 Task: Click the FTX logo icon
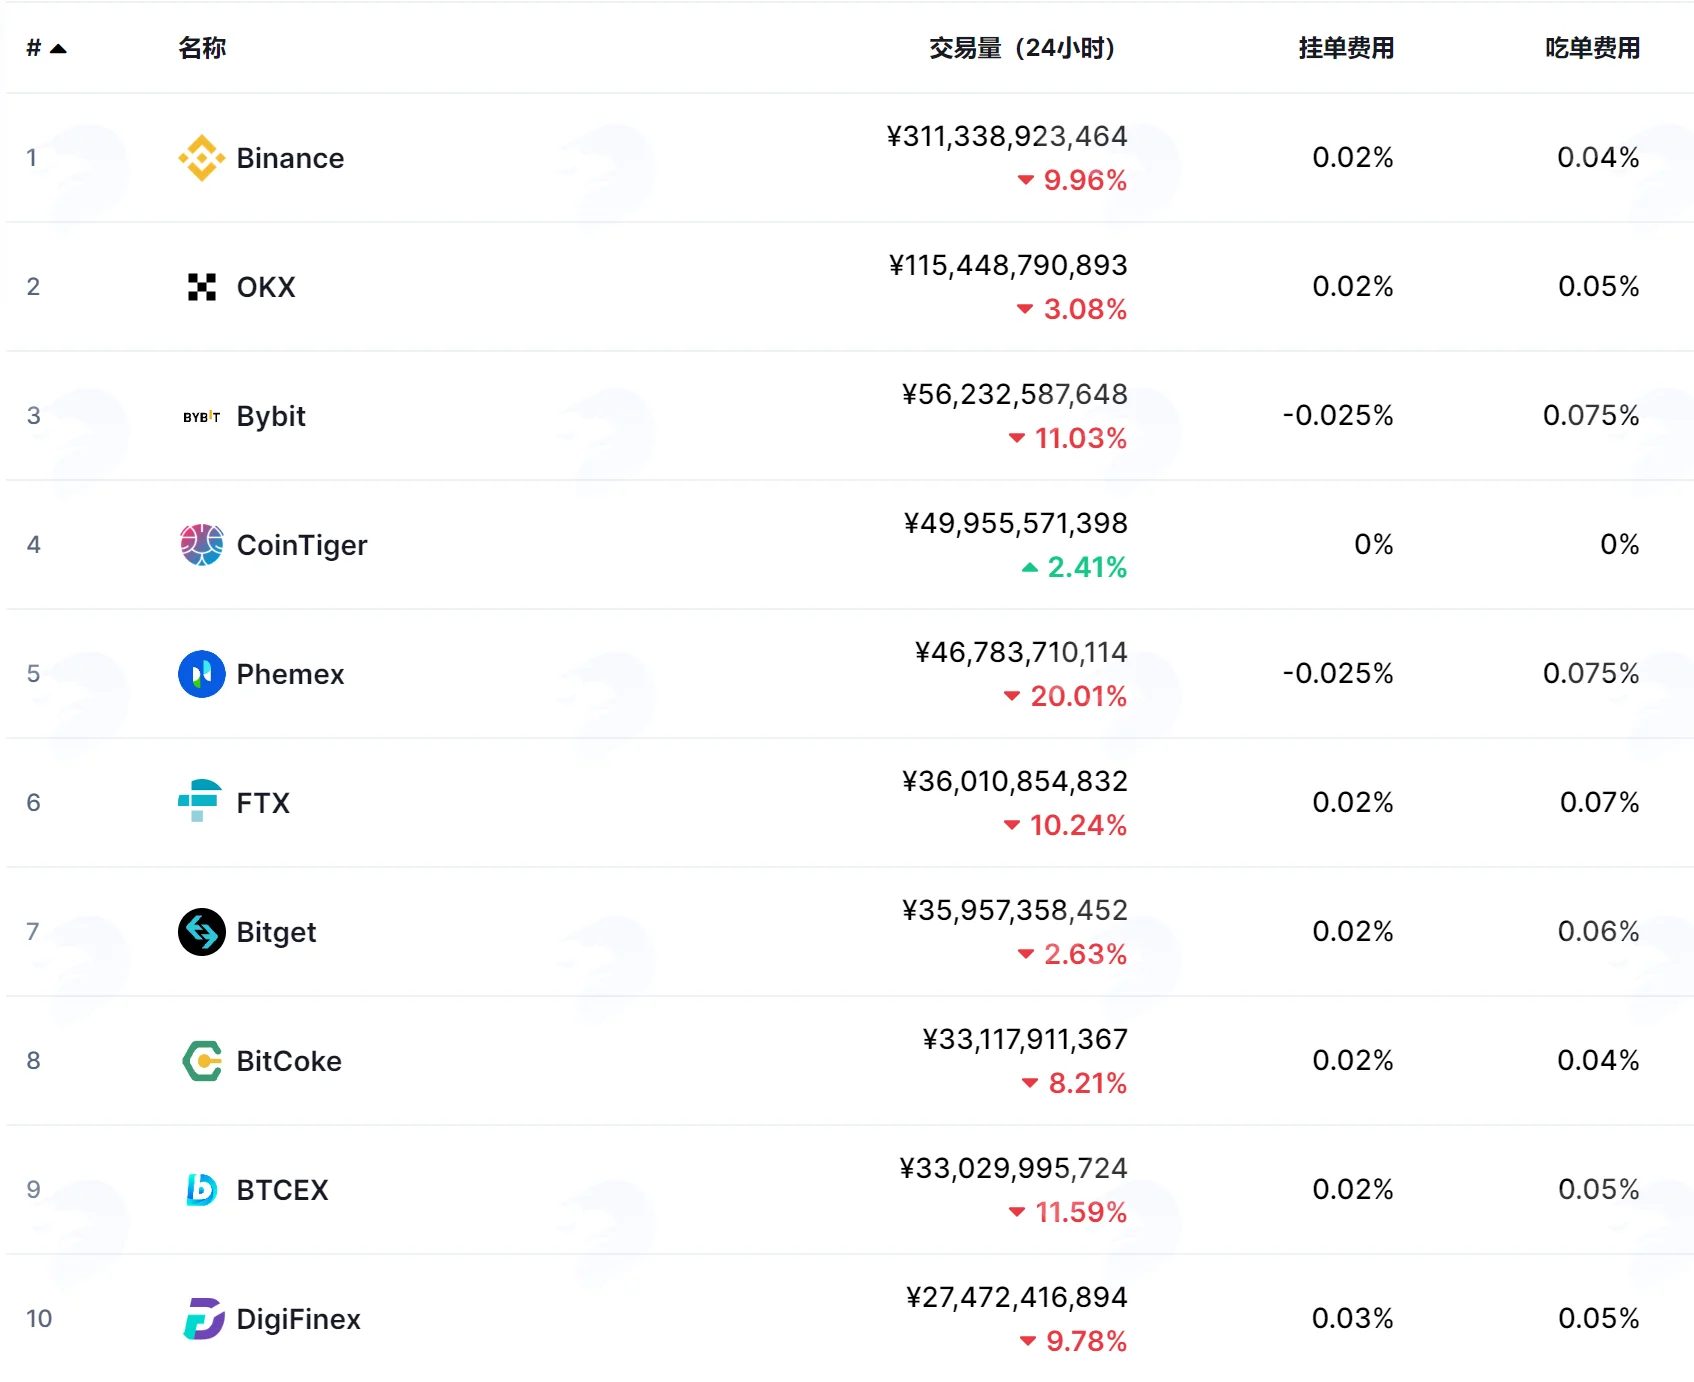[201, 802]
